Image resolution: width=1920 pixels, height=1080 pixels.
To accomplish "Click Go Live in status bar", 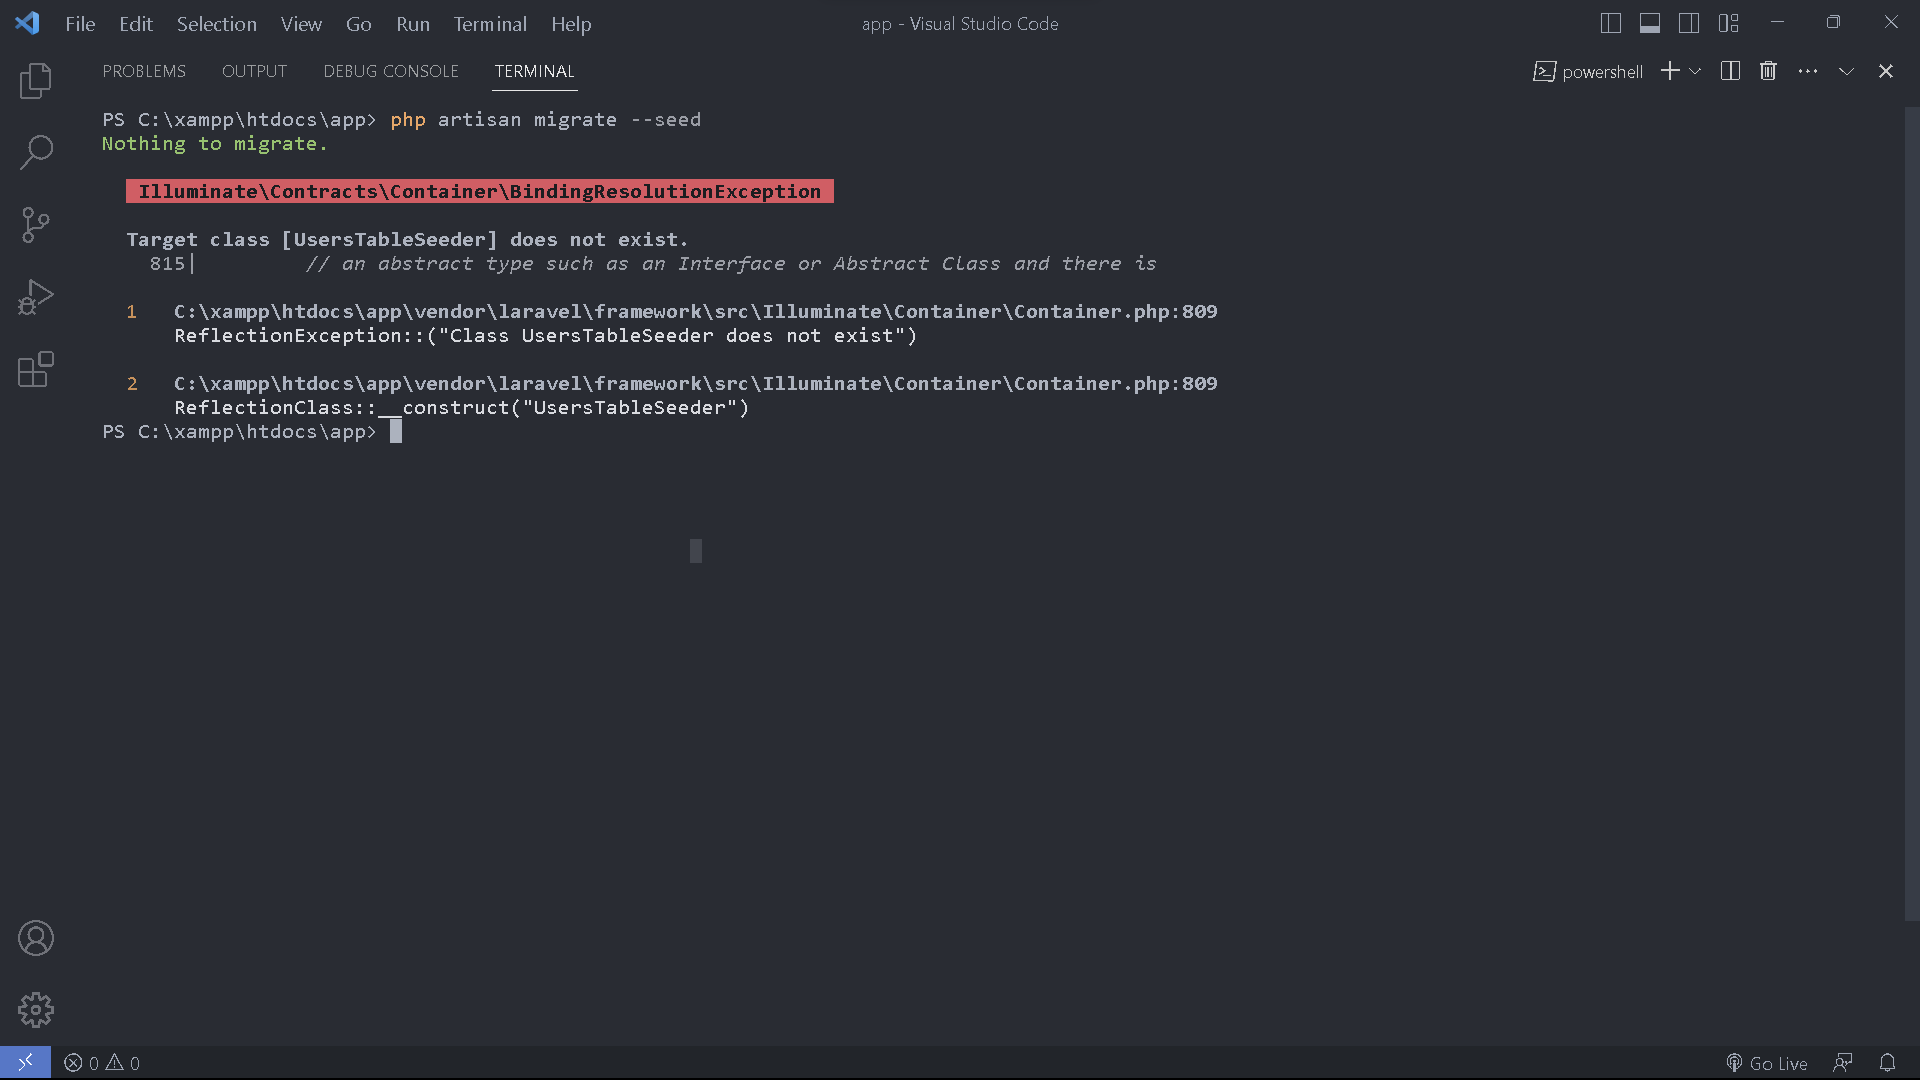I will tap(1767, 1063).
